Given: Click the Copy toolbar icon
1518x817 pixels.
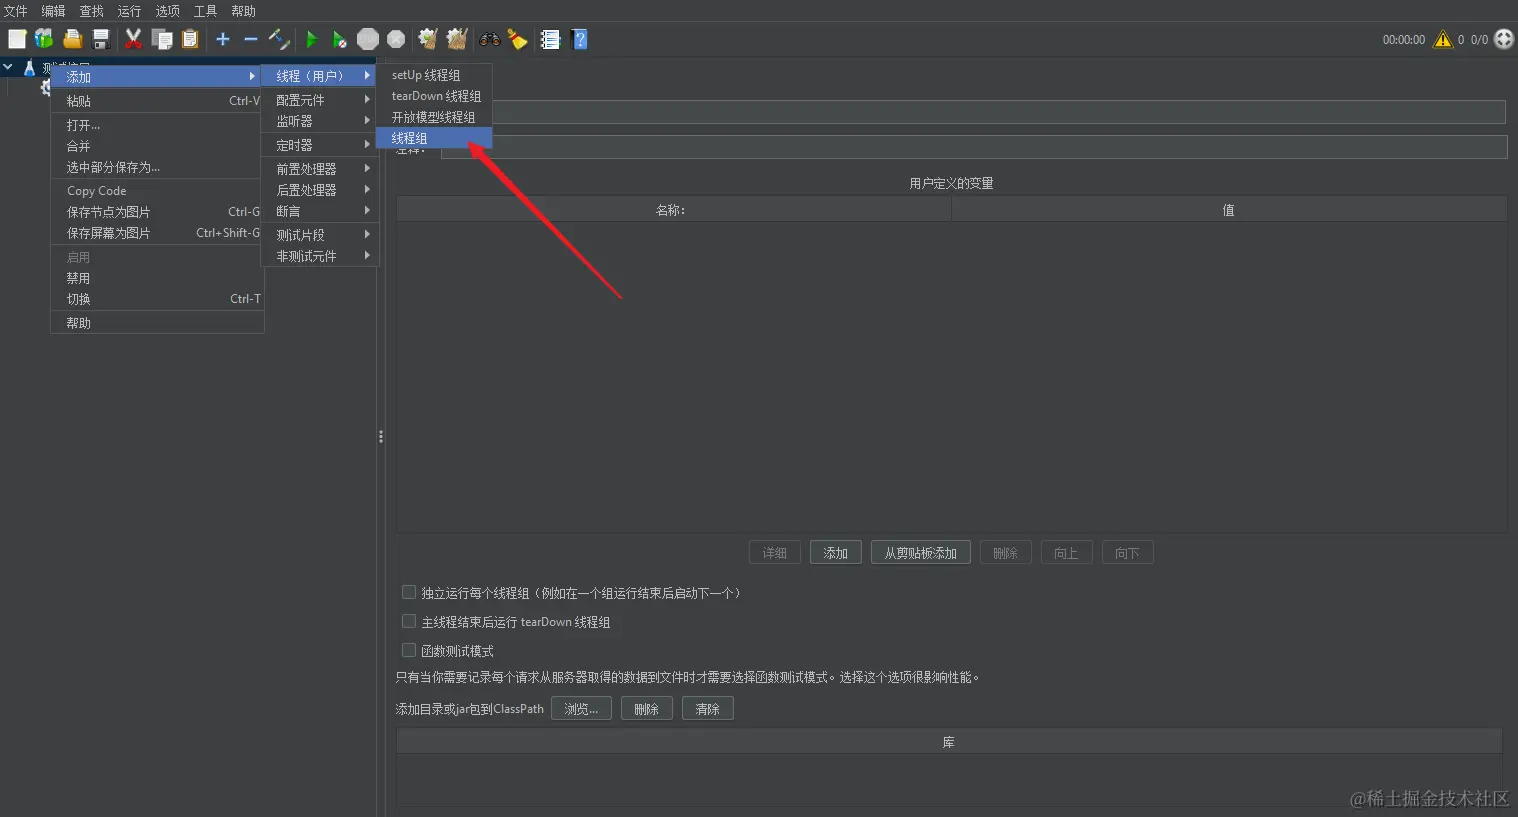Looking at the screenshot, I should [x=162, y=39].
